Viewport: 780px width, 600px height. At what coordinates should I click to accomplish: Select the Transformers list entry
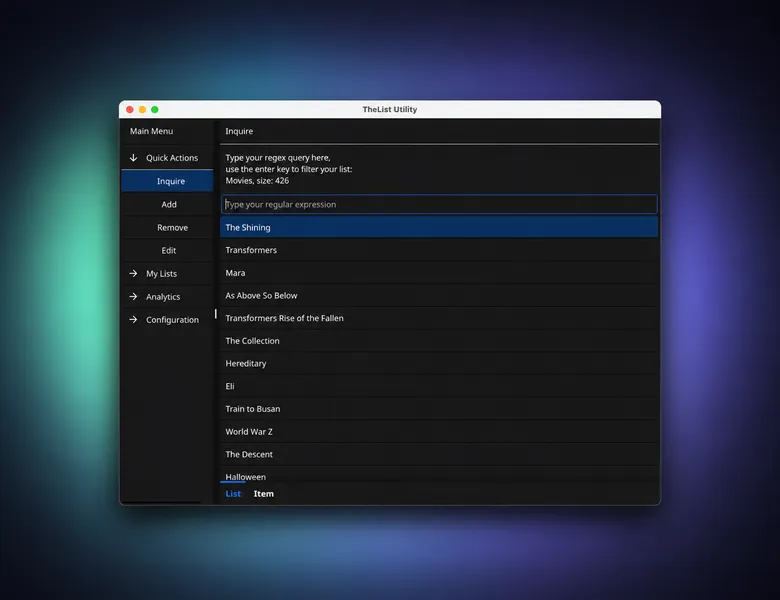pos(439,250)
